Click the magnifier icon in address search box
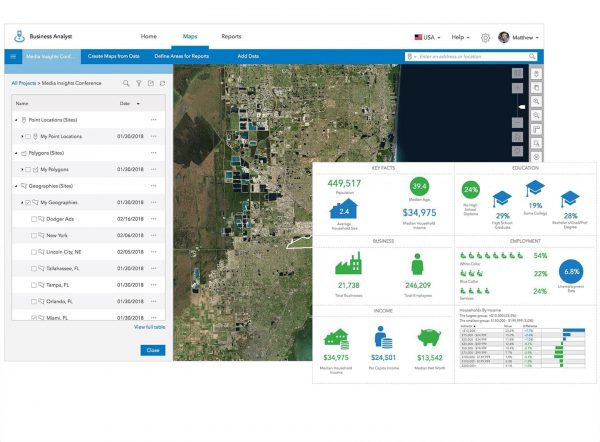Screen dimensions: 600x442 (x=532, y=56)
